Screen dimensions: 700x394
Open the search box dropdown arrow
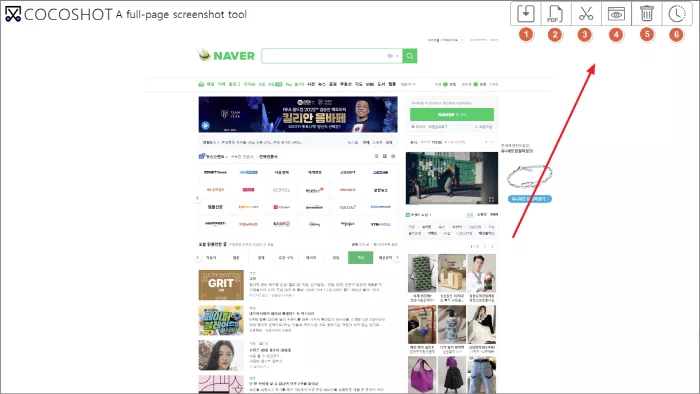point(397,56)
